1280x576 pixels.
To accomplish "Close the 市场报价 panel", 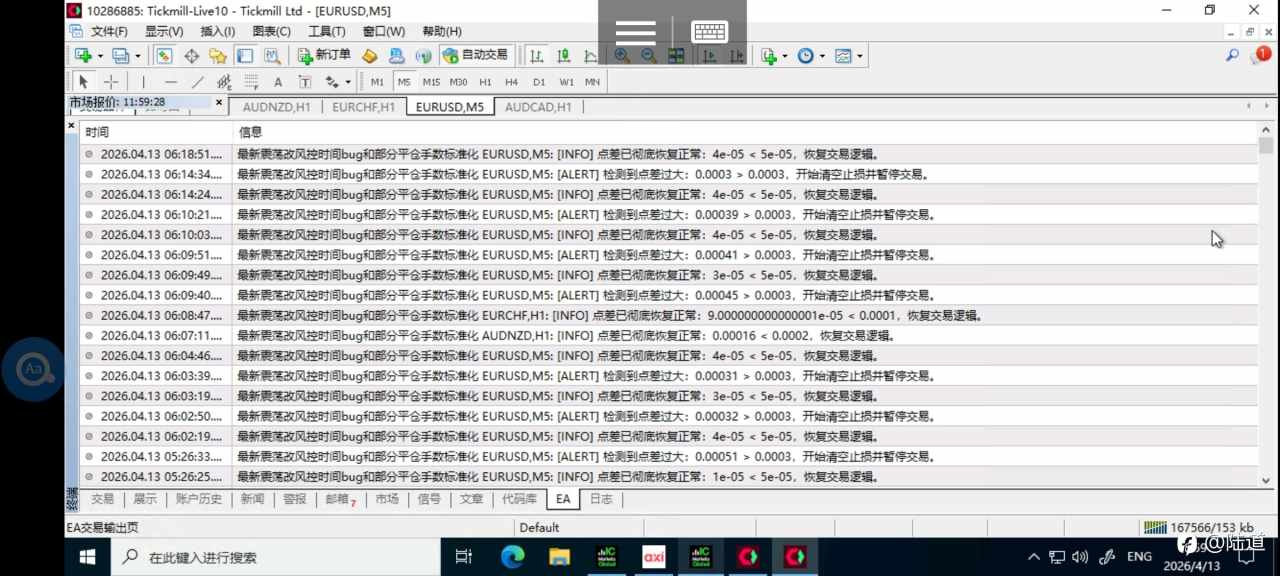I will coord(218,103).
